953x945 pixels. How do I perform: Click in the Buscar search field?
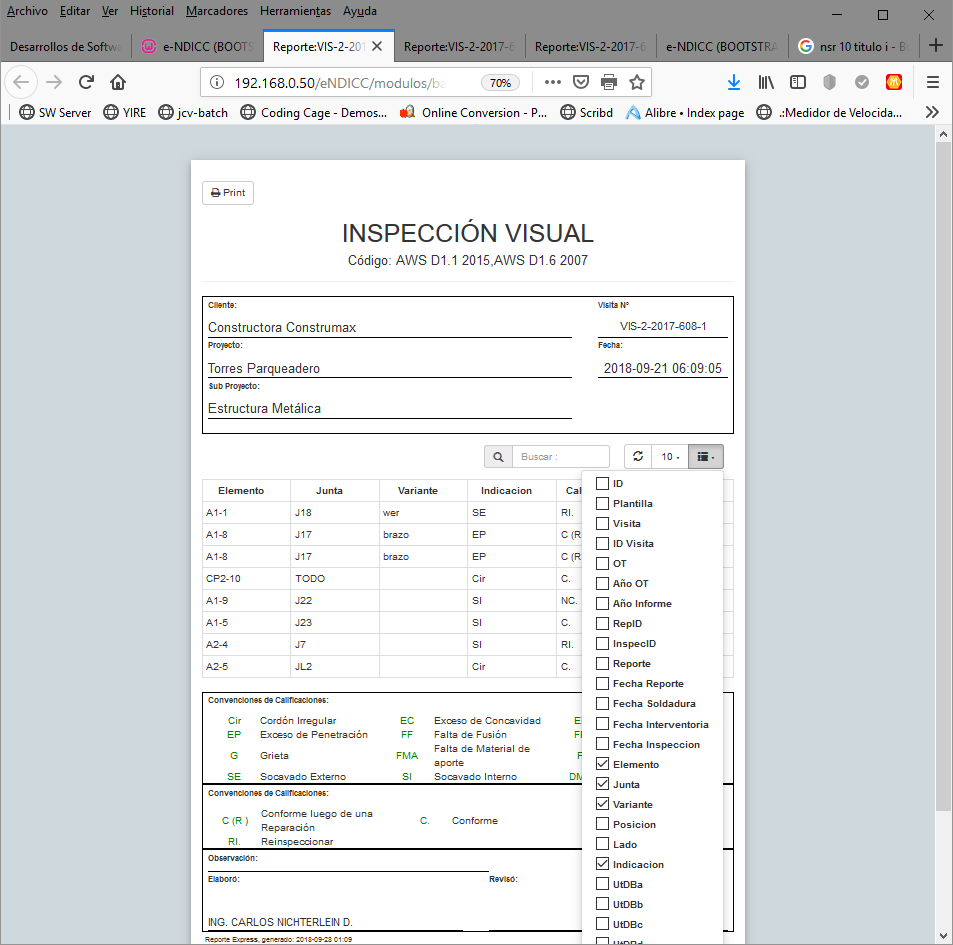point(562,457)
